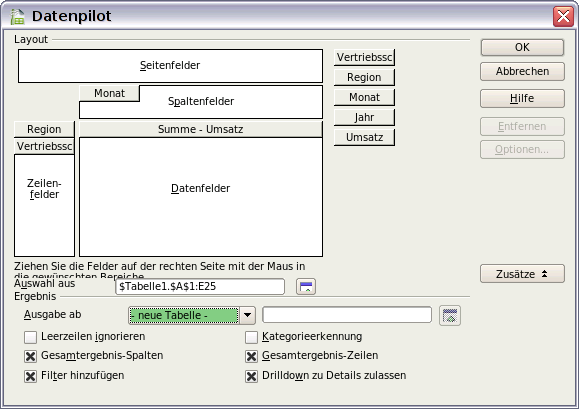Close the Datenpilot dialog
Screen dimensions: 579x409
pyautogui.click(x=563, y=16)
